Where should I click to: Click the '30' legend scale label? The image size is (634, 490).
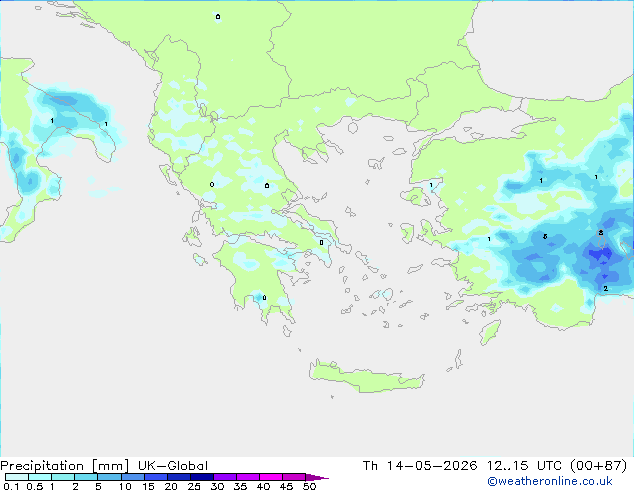[x=217, y=486]
